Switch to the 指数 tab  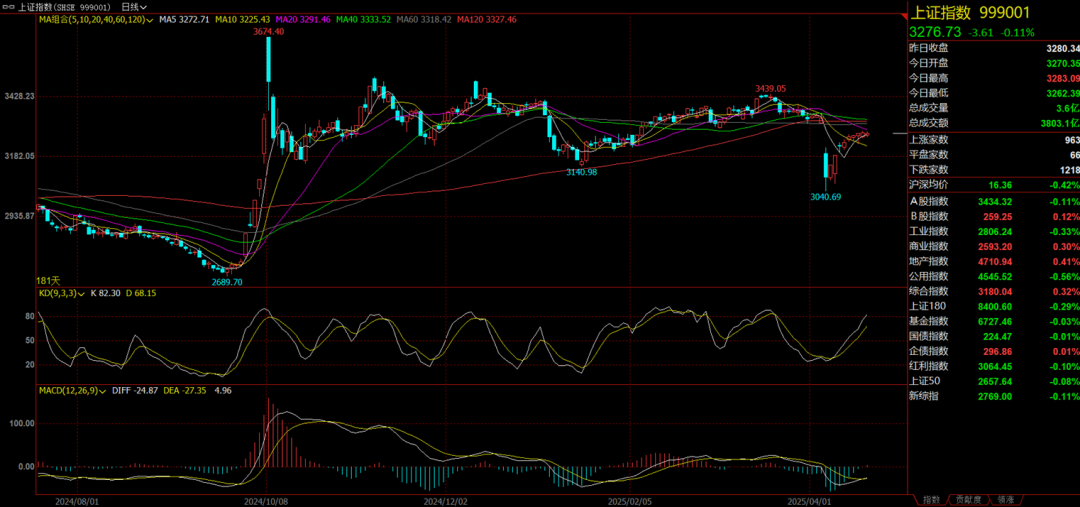[931, 499]
